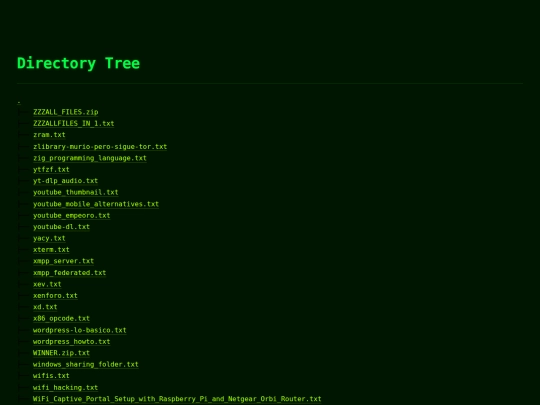Open youtube-dl.txt

pyautogui.click(x=61, y=227)
